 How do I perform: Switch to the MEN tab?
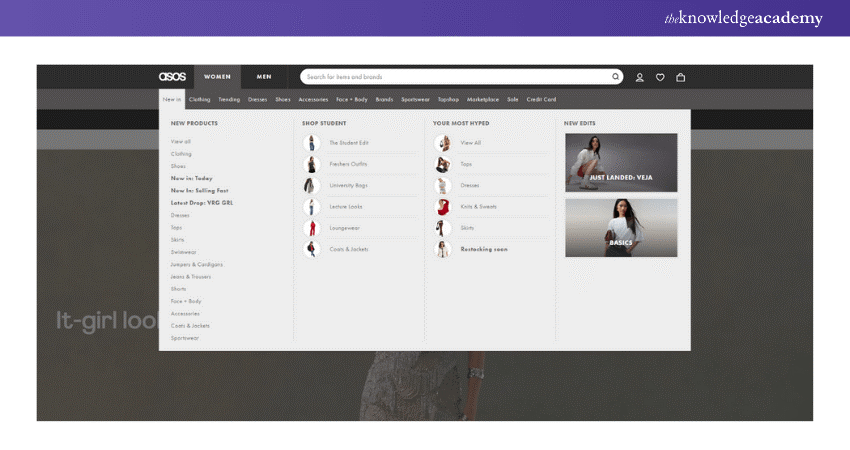[263, 76]
